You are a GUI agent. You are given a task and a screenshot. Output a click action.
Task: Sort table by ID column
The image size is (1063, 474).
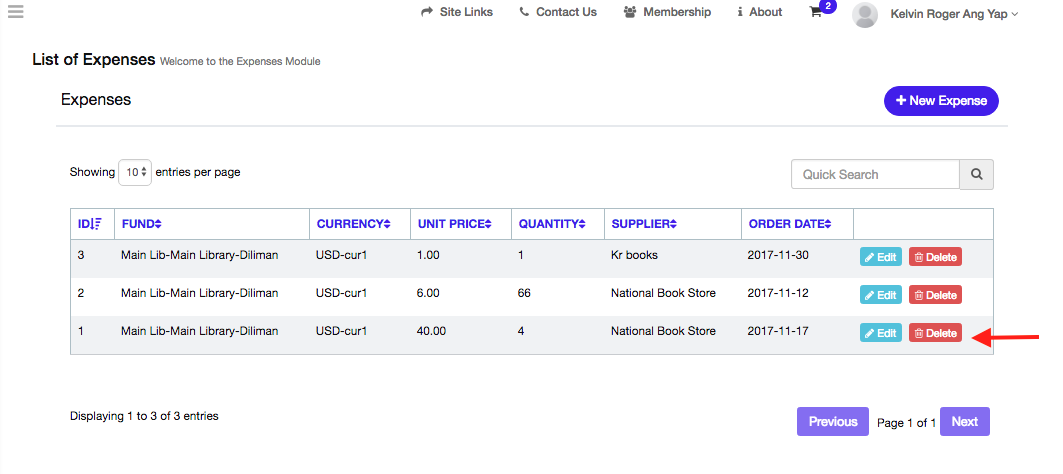(90, 224)
